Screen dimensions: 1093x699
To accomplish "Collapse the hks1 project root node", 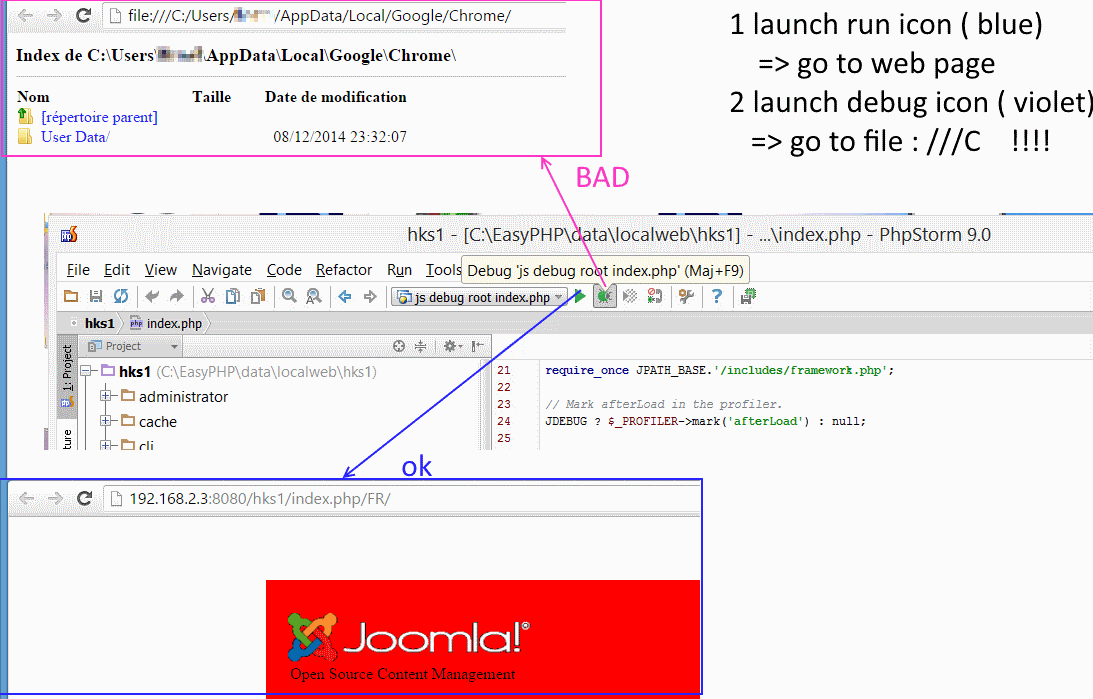I will [x=86, y=371].
